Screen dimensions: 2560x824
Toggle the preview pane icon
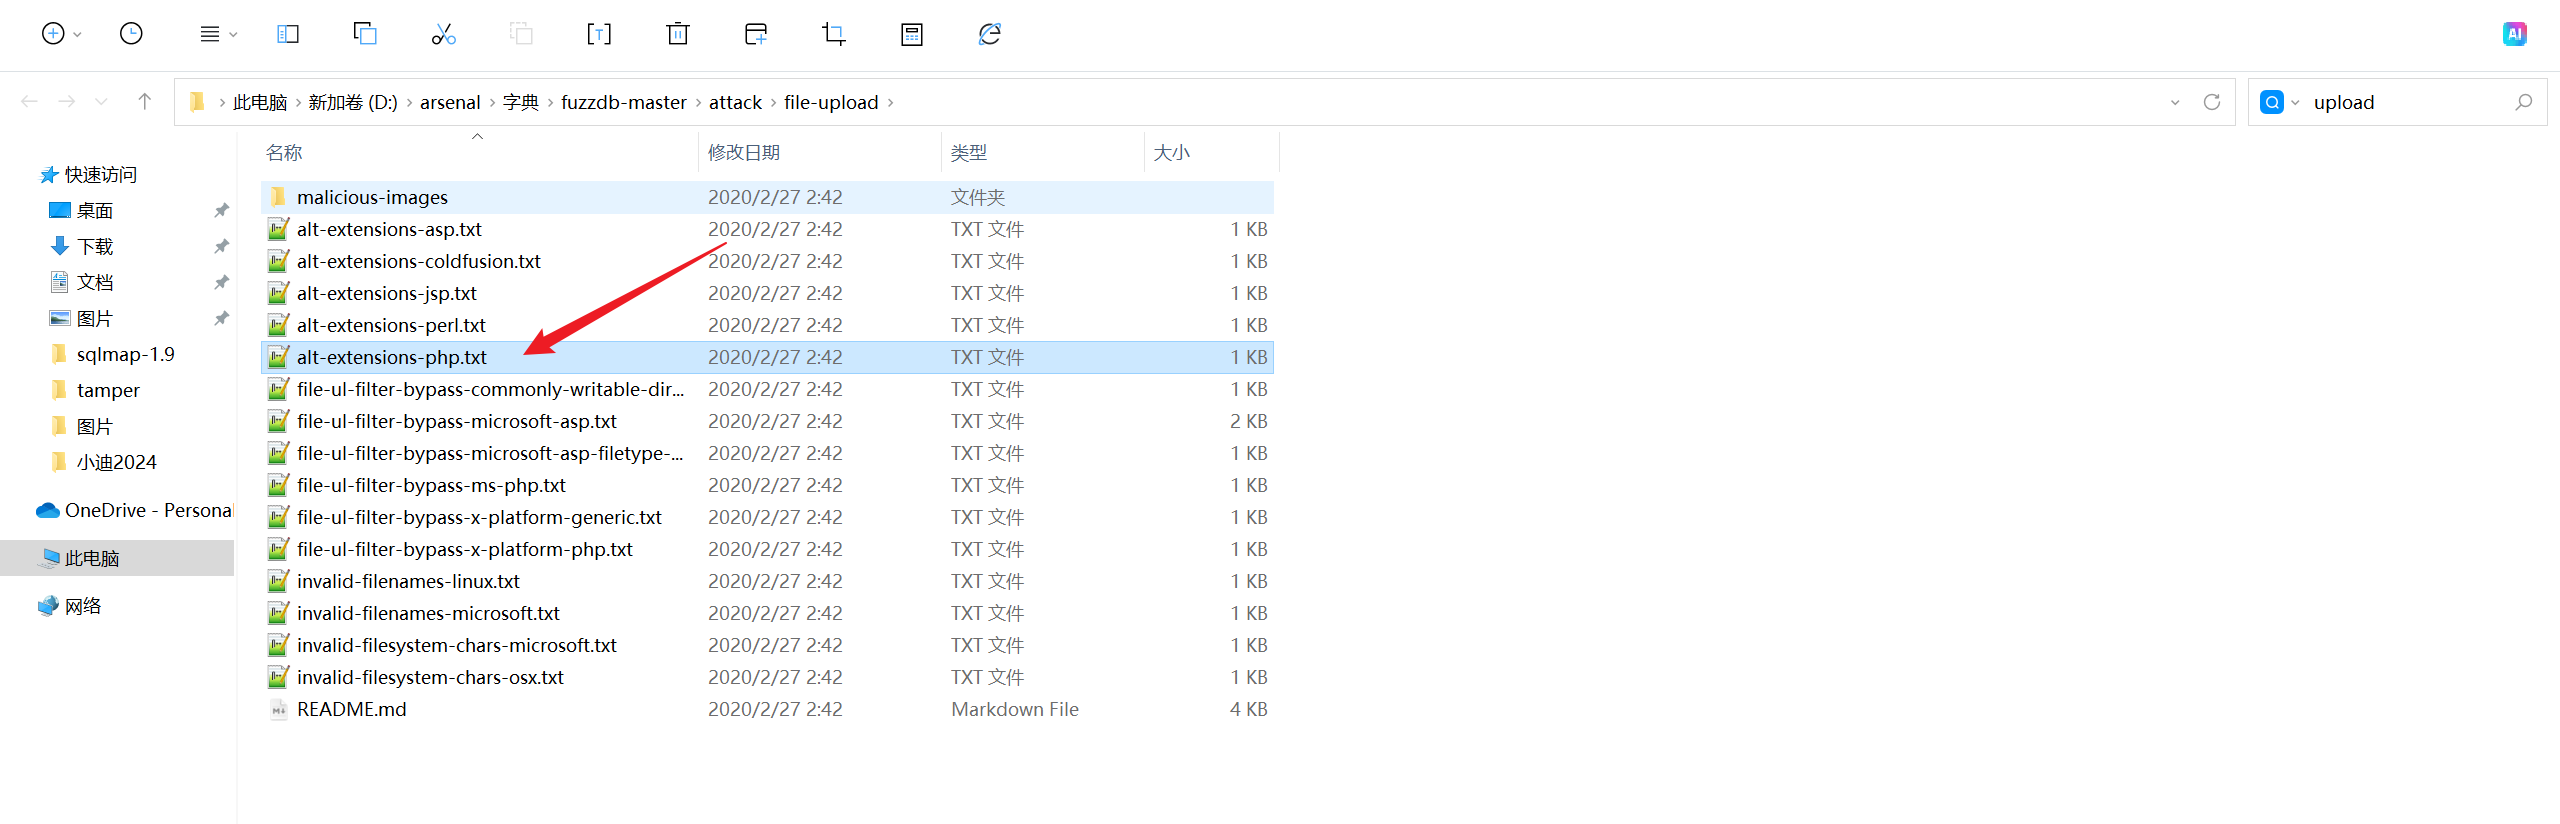[288, 34]
